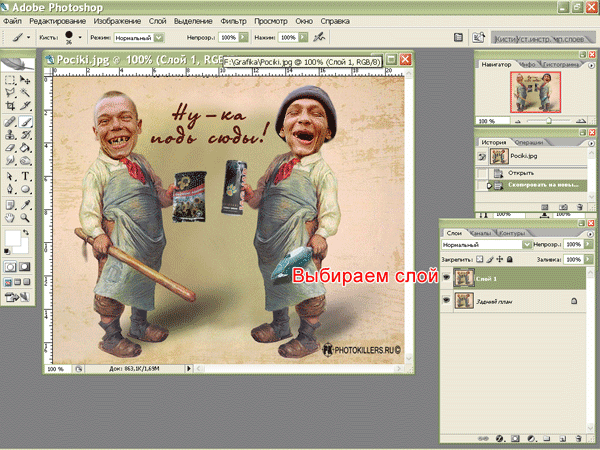
Task: Select the Eraser tool
Action: tap(10, 148)
